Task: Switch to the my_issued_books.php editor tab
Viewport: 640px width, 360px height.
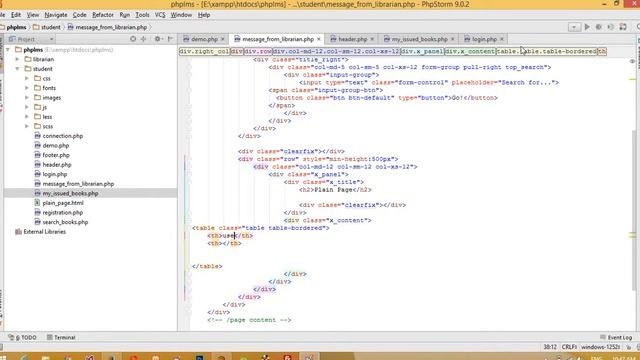Action: click(x=419, y=39)
